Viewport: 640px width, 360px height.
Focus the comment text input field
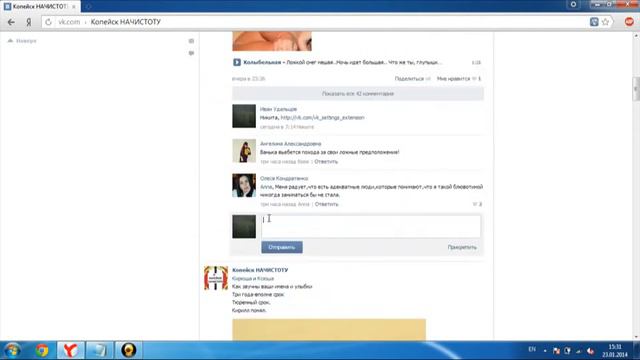click(371, 226)
